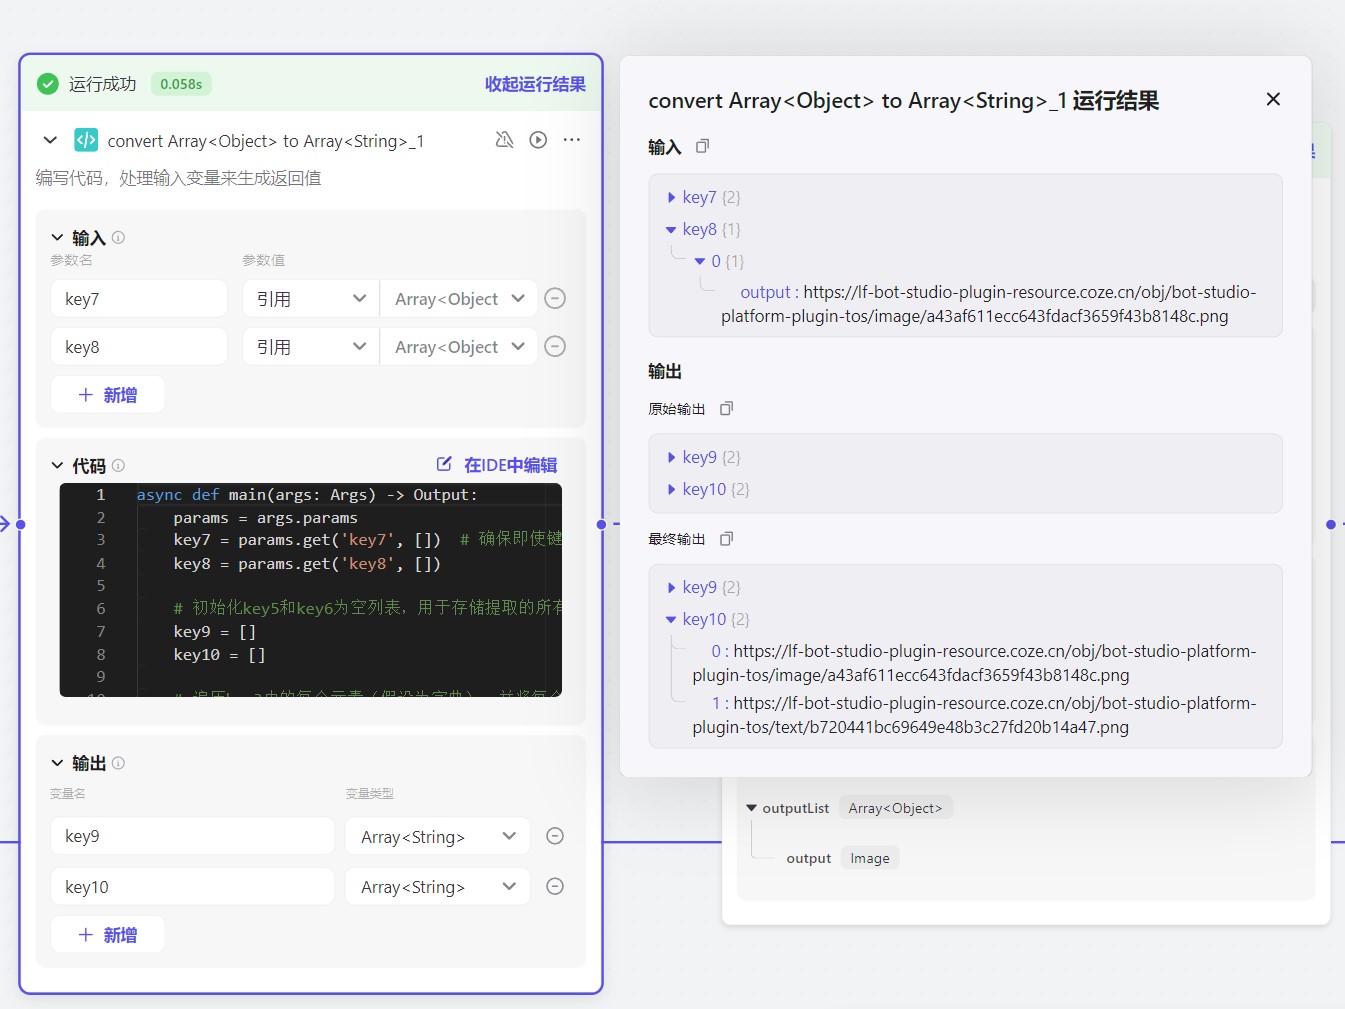Viewport: 1345px width, 1009px height.
Task: Remove the key7 input parameter
Action: [555, 298]
